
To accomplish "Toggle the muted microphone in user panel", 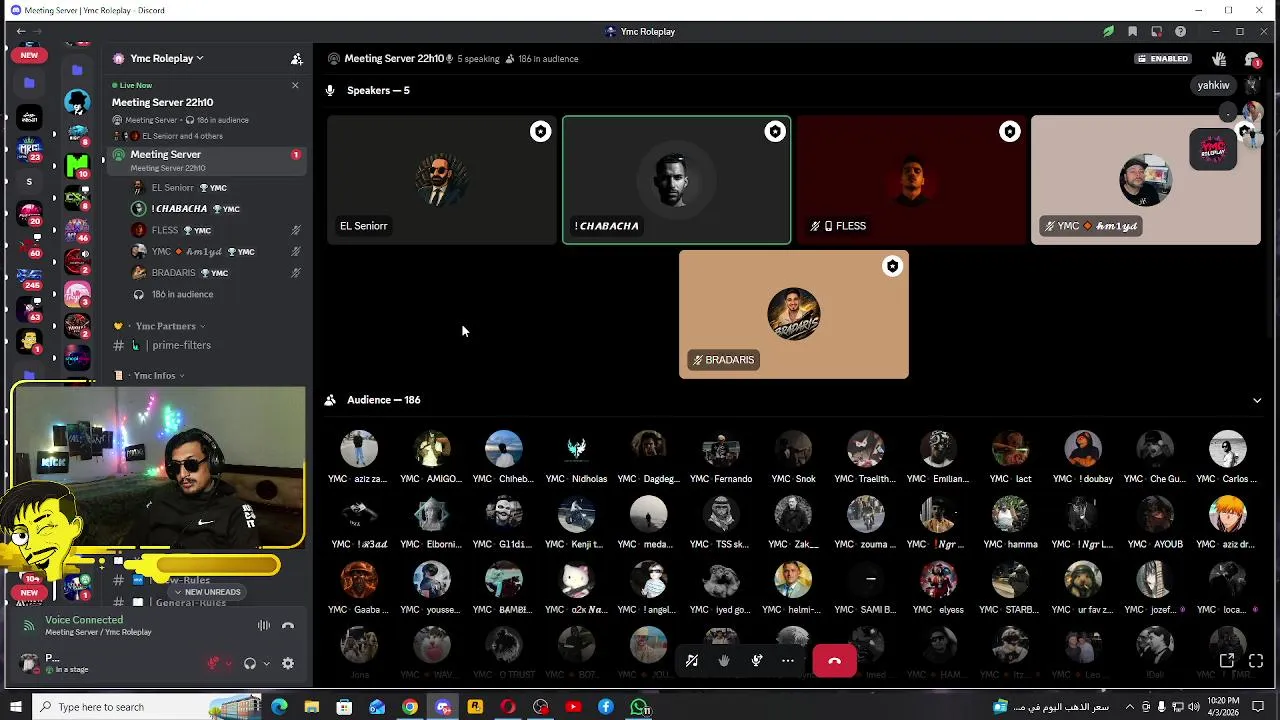I will pyautogui.click(x=213, y=663).
